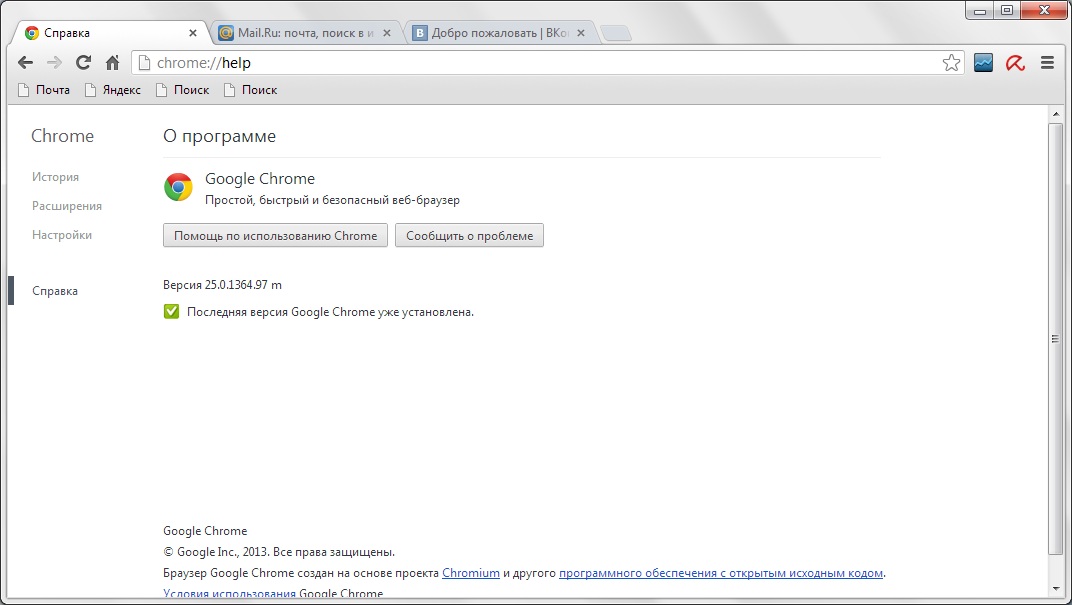The height and width of the screenshot is (605, 1072).
Task: Open the second Поиск bookmark
Action: [251, 90]
